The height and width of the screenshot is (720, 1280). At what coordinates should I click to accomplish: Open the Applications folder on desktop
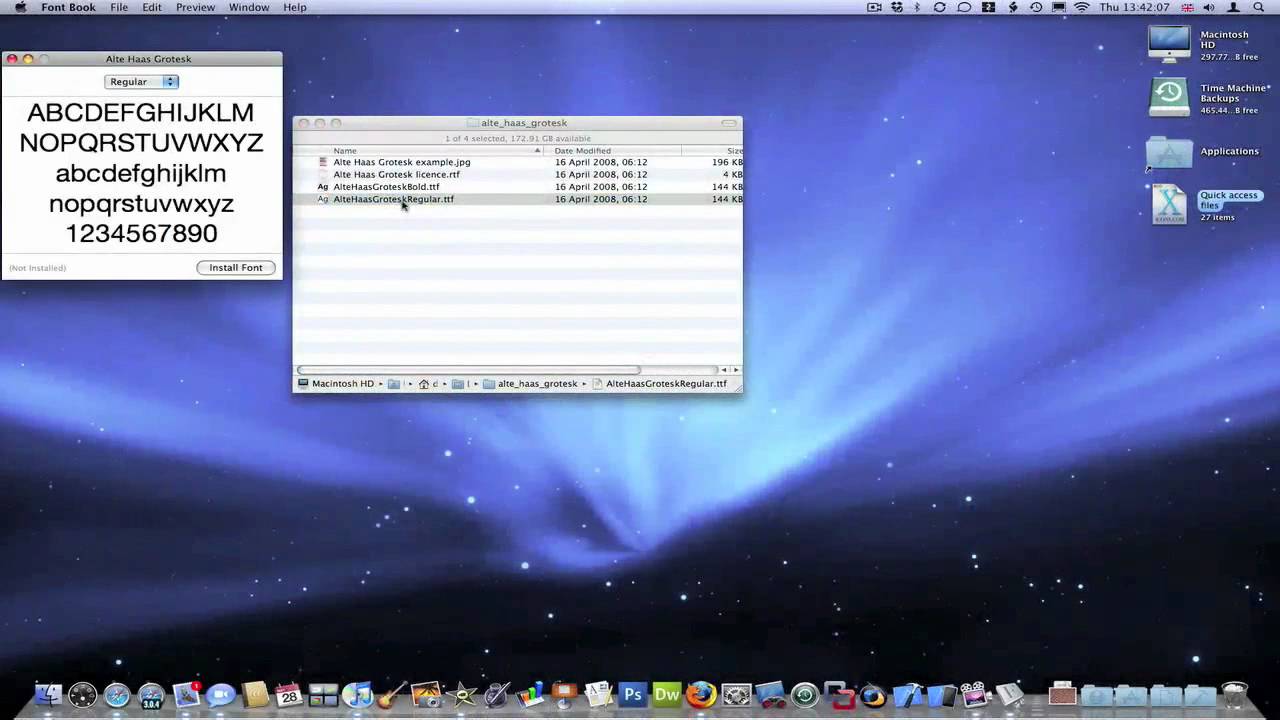coord(1169,152)
